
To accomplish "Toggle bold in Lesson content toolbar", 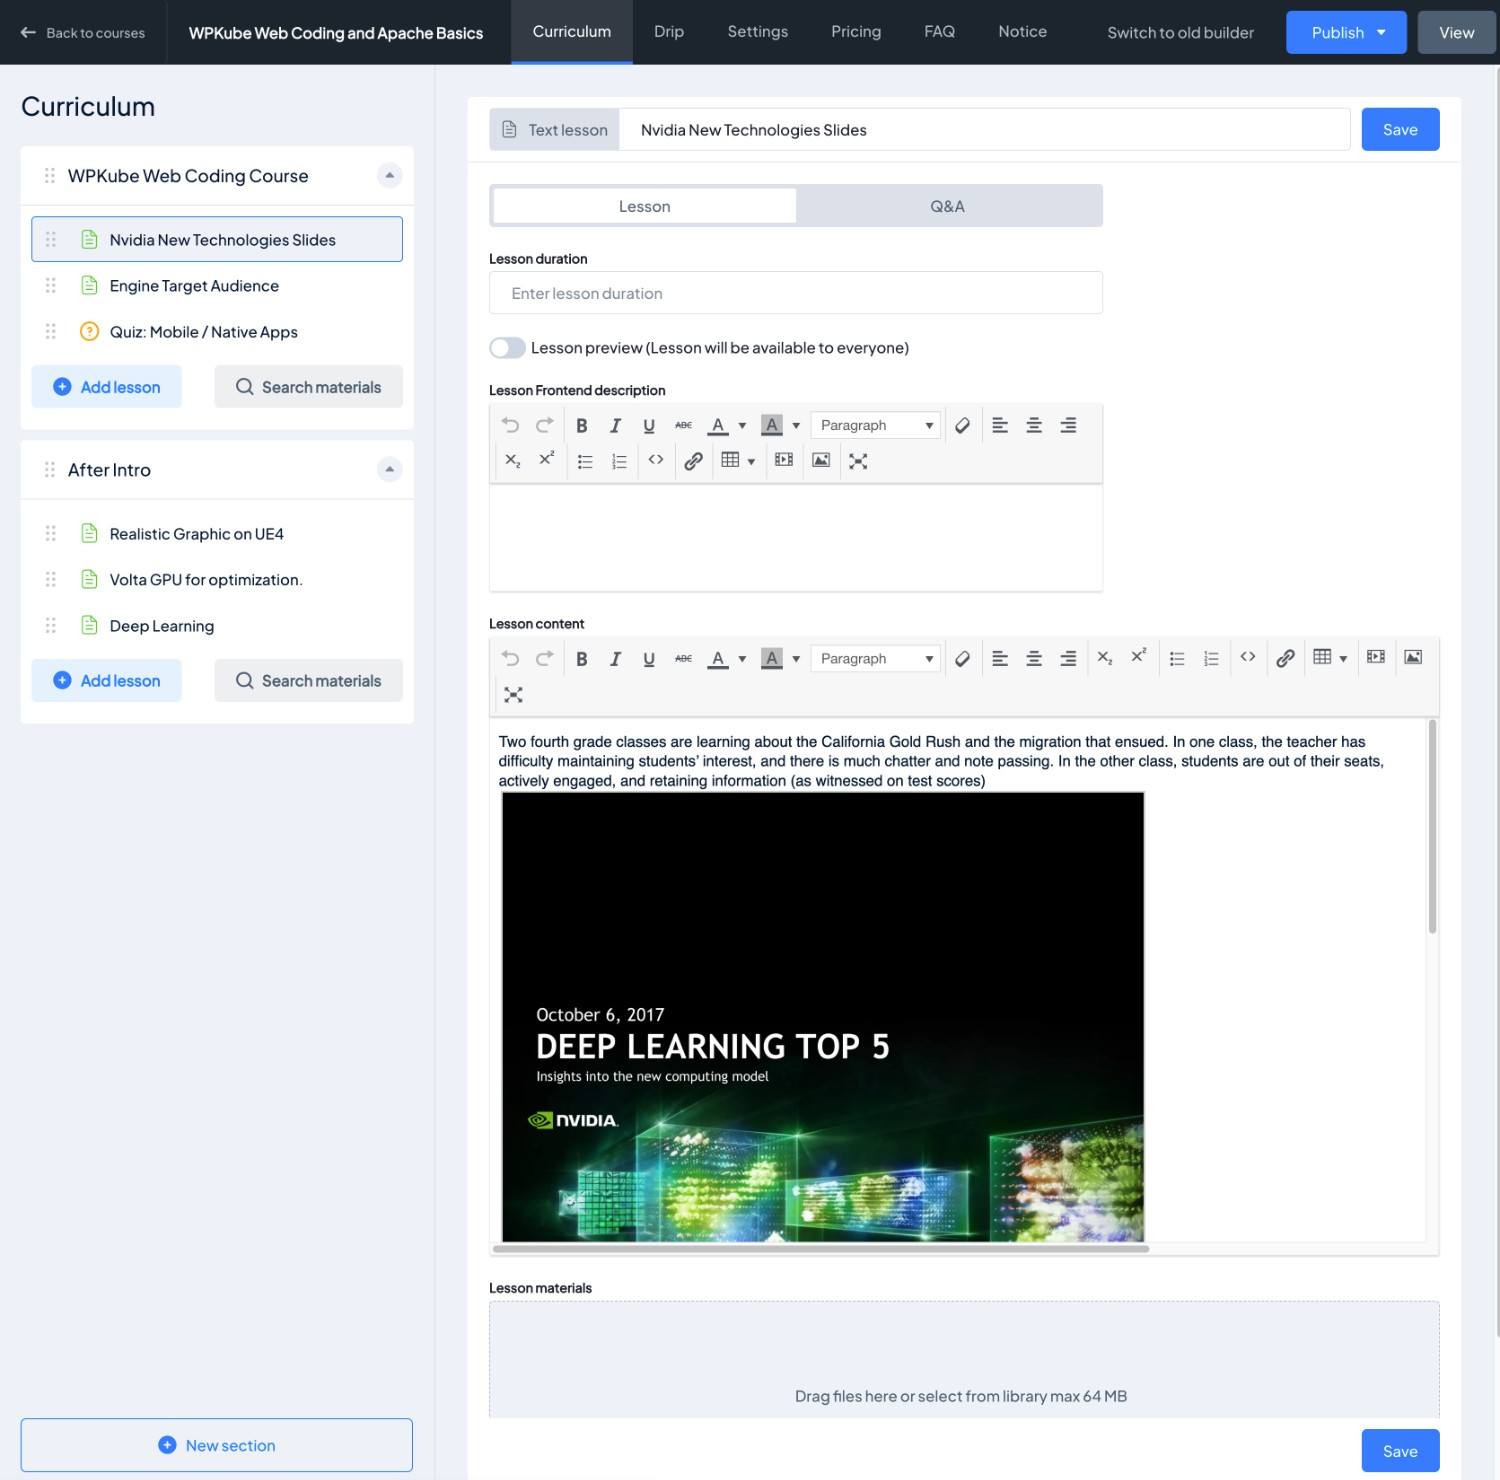I will [581, 658].
